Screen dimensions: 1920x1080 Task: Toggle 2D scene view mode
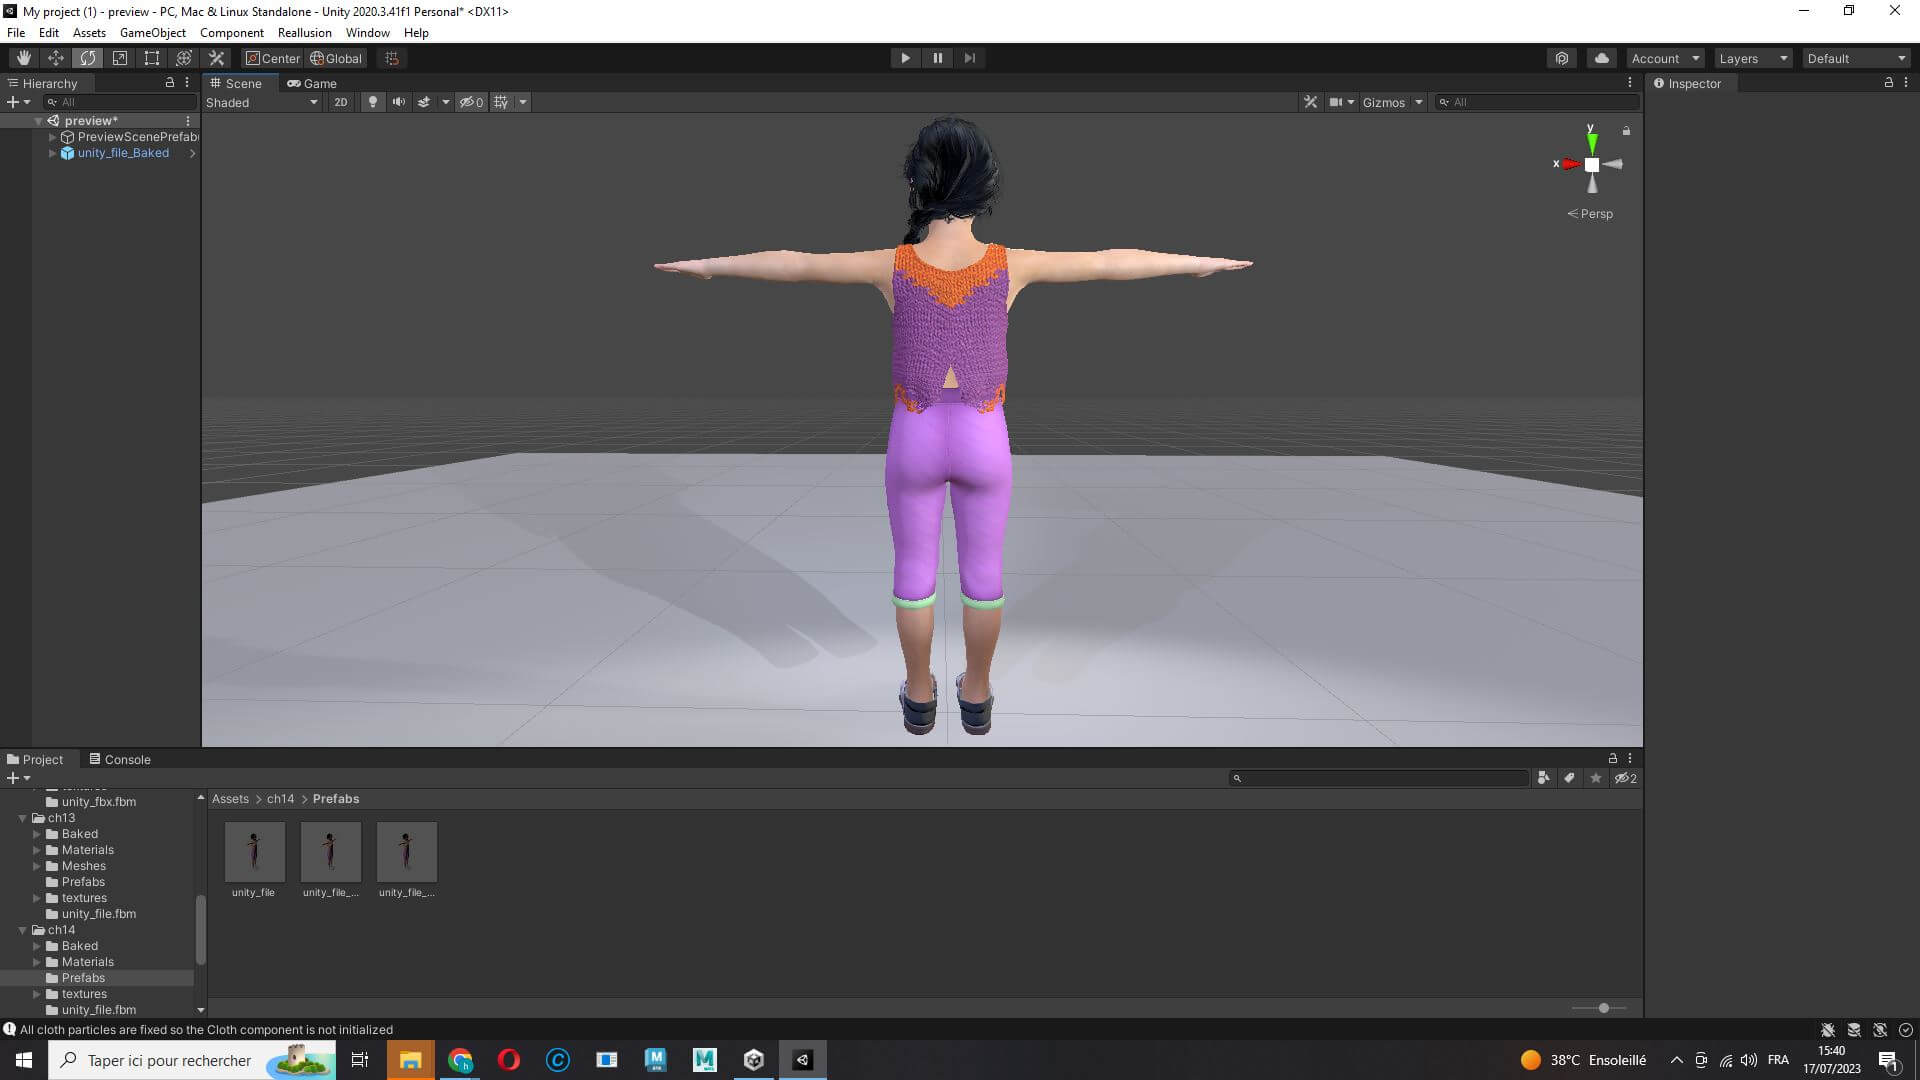point(340,102)
